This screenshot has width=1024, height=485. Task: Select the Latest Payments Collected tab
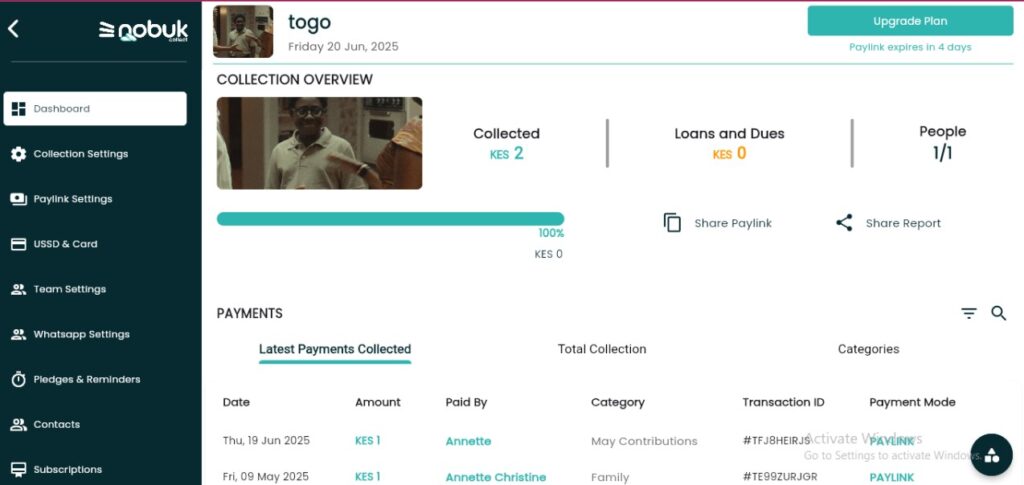pyautogui.click(x=335, y=349)
